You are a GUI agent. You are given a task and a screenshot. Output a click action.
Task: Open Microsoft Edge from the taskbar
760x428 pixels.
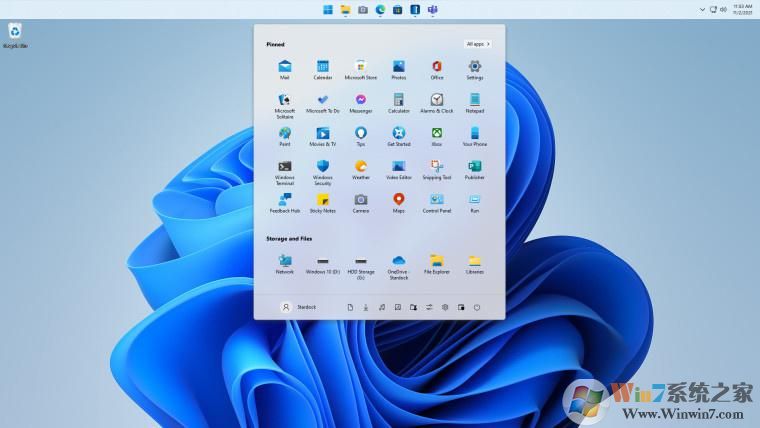pyautogui.click(x=380, y=9)
